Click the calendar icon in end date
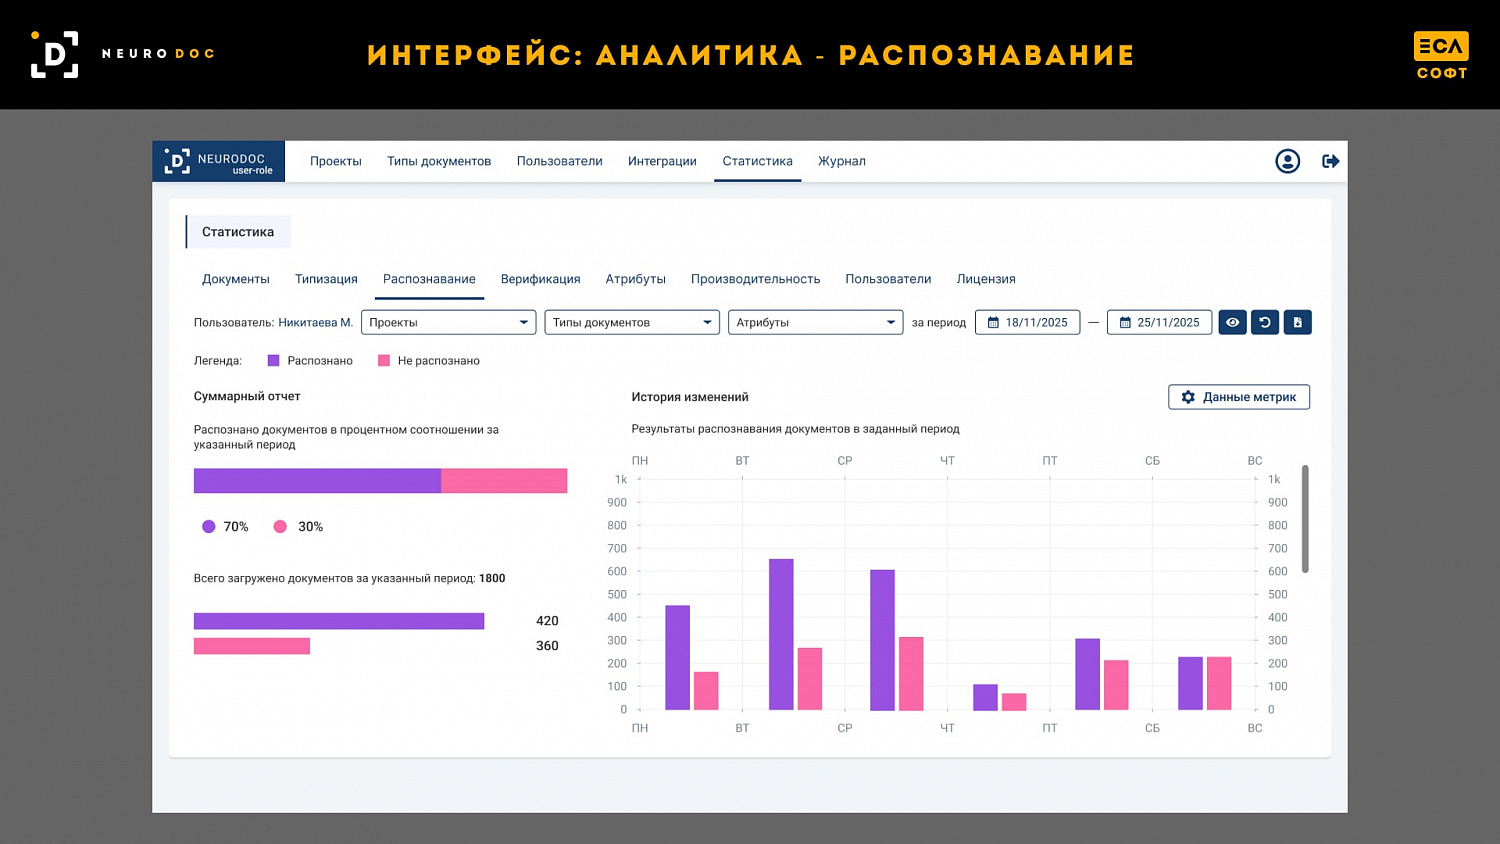1500x844 pixels. point(1125,322)
